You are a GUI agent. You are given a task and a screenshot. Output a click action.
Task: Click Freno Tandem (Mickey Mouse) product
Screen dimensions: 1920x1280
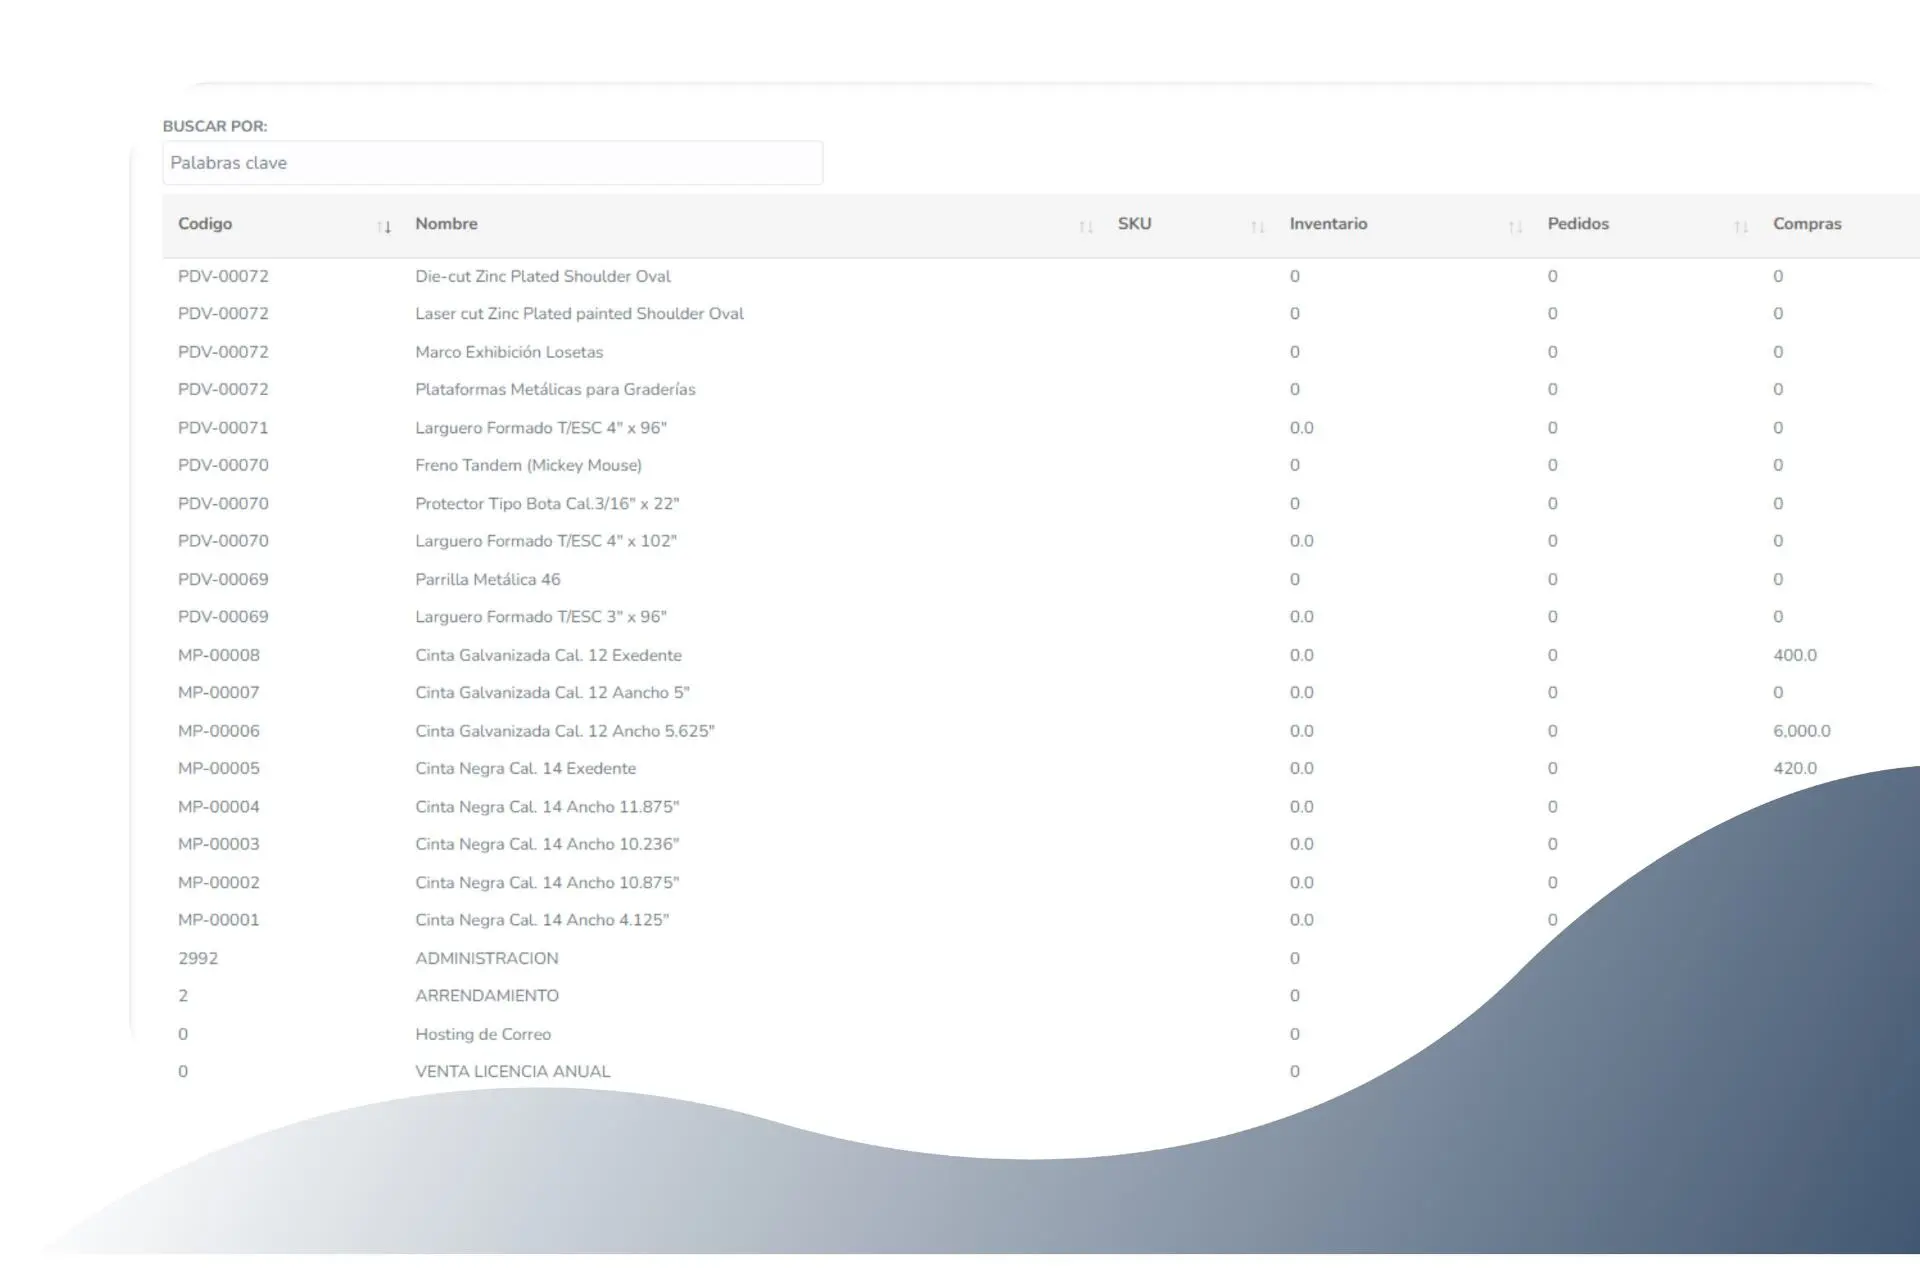pos(528,465)
